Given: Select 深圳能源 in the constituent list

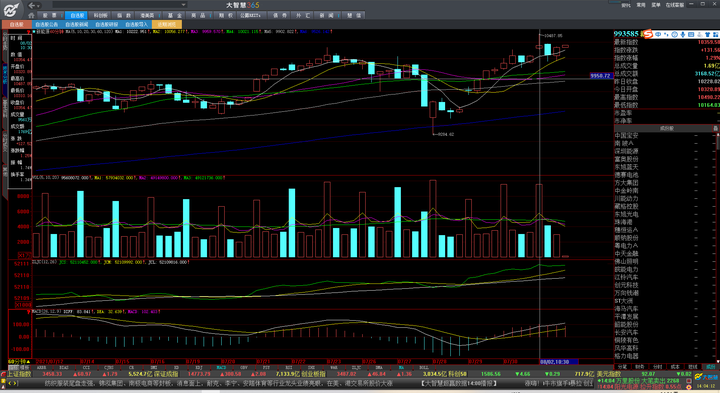Looking at the screenshot, I should [x=626, y=151].
